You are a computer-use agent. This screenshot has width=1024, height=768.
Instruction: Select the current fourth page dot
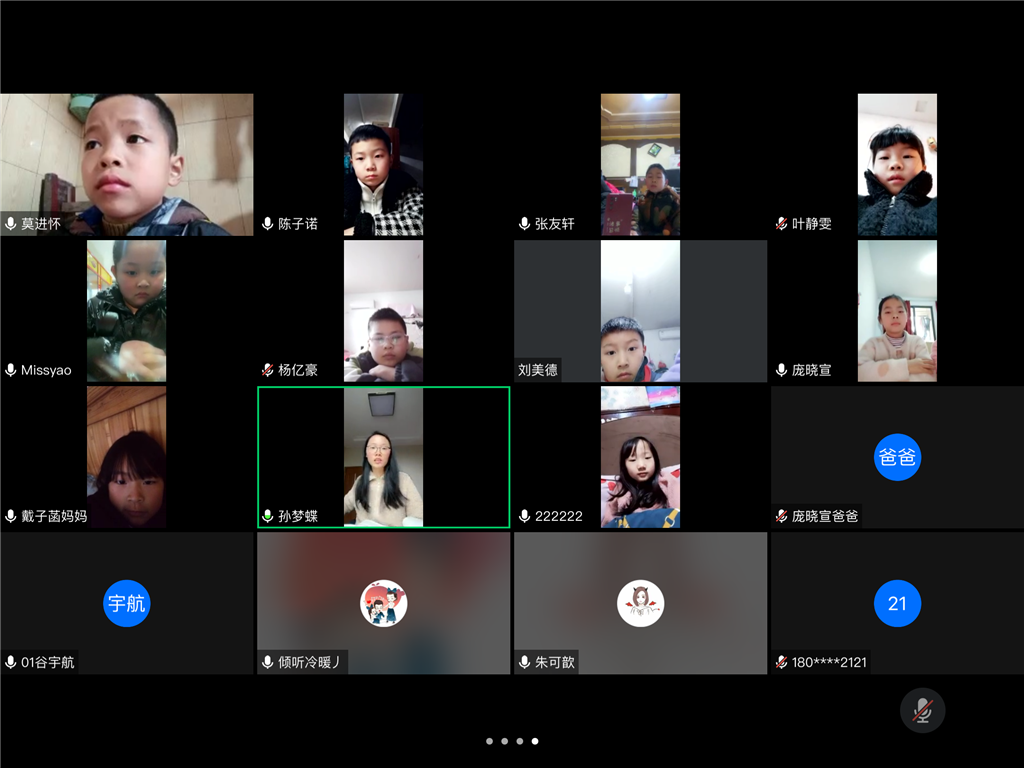click(535, 741)
